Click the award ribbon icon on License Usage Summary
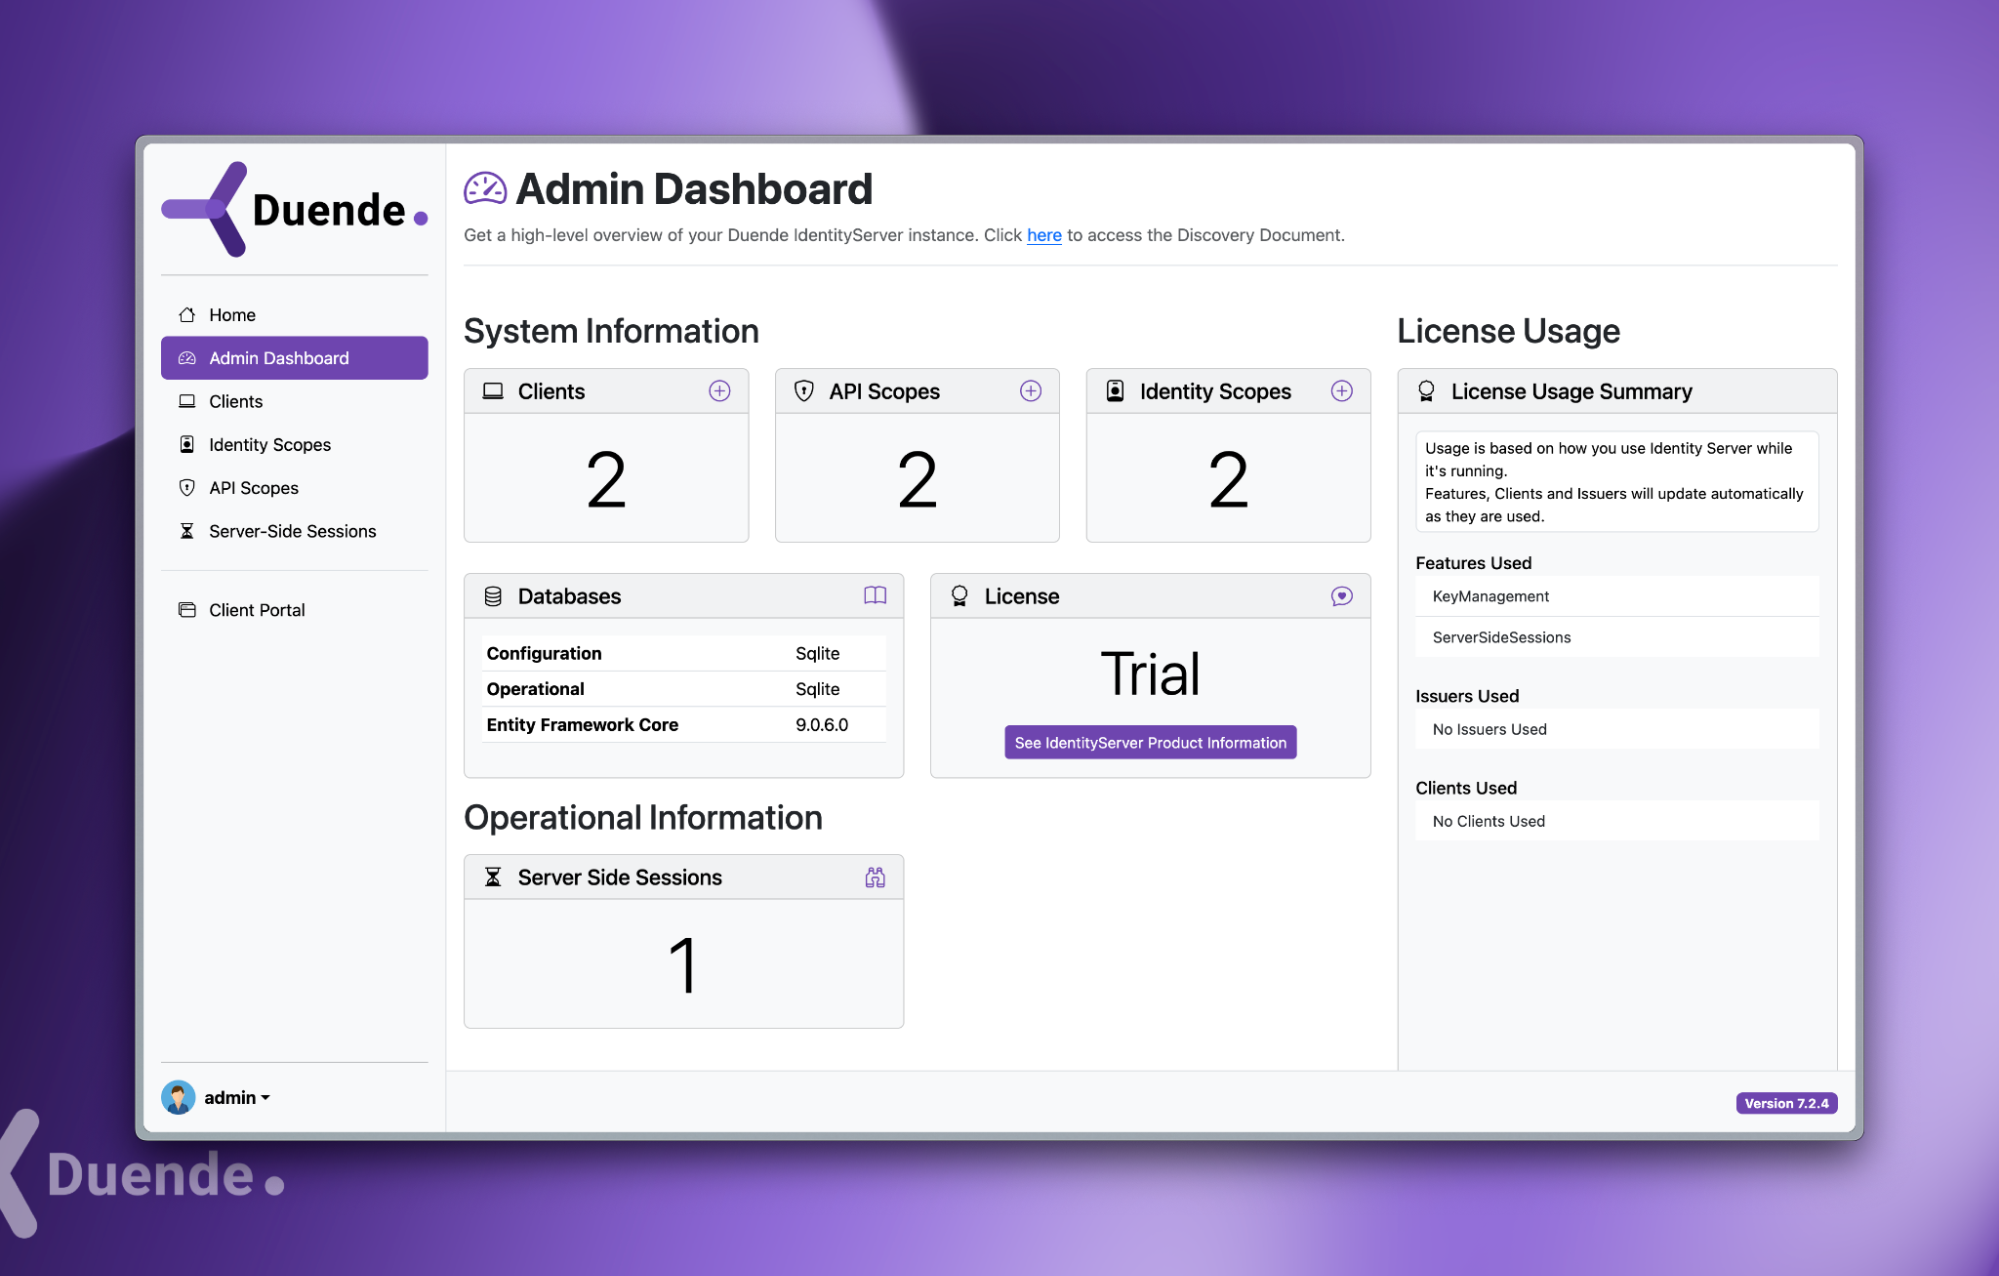The image size is (1999, 1276). 1427,391
